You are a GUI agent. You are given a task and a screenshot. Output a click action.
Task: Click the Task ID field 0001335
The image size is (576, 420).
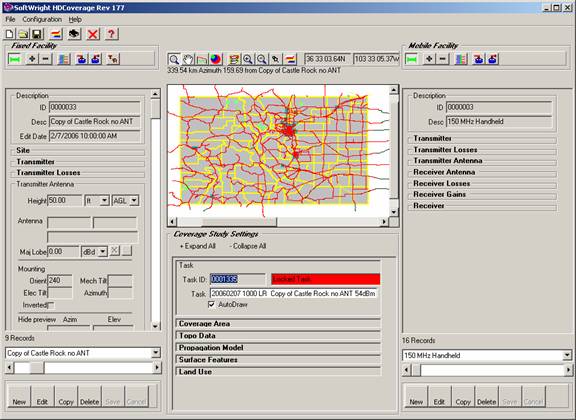click(237, 279)
